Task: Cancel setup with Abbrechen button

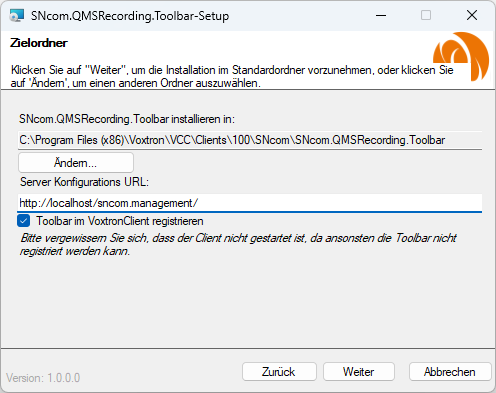Action: tap(450, 372)
